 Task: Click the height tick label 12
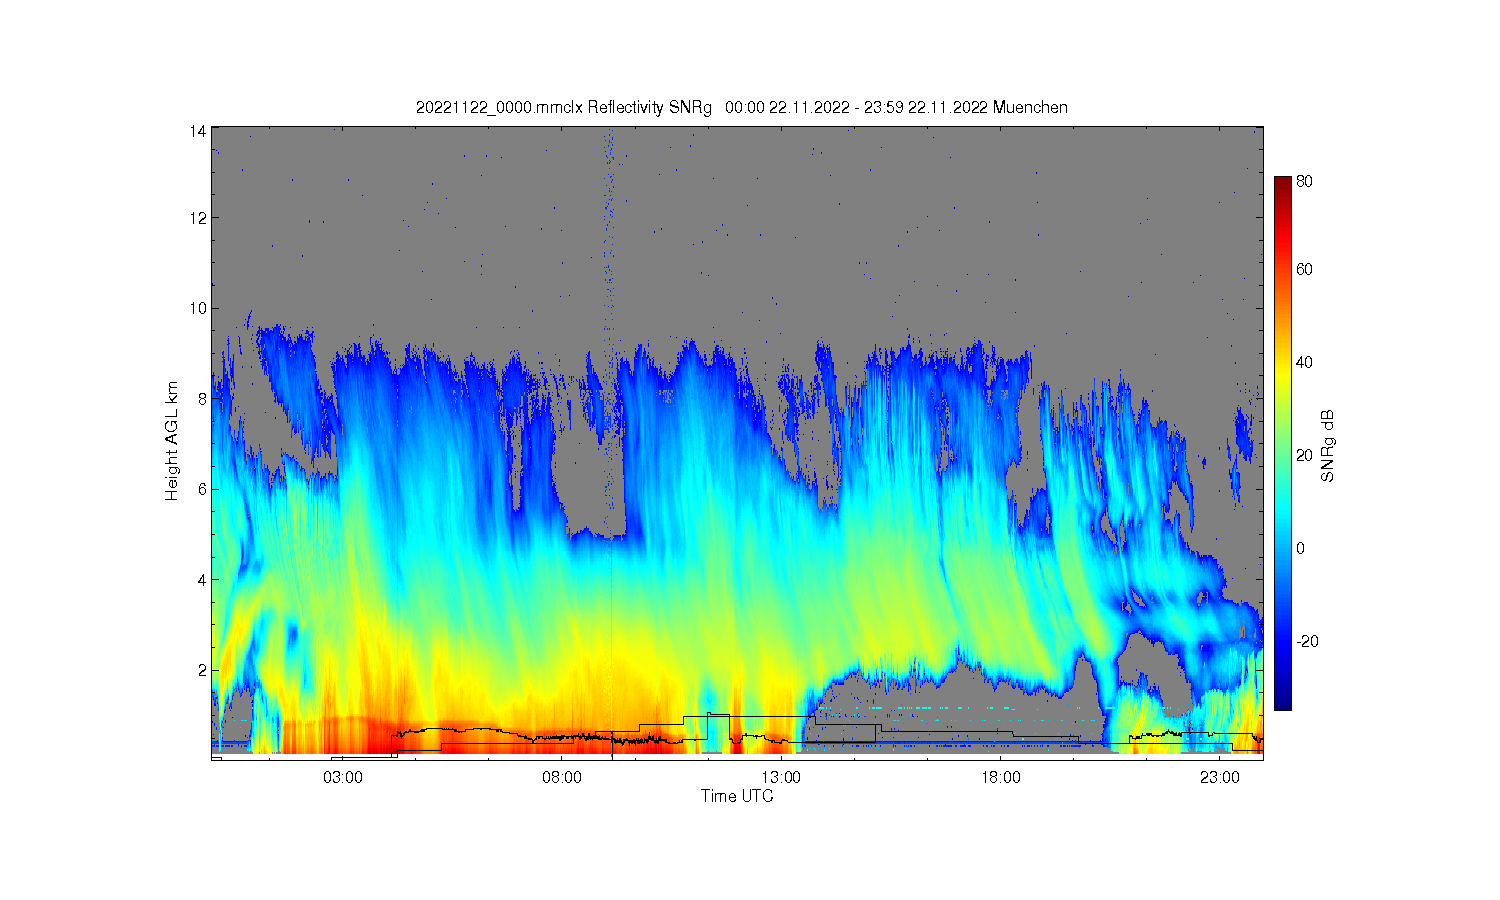(198, 218)
